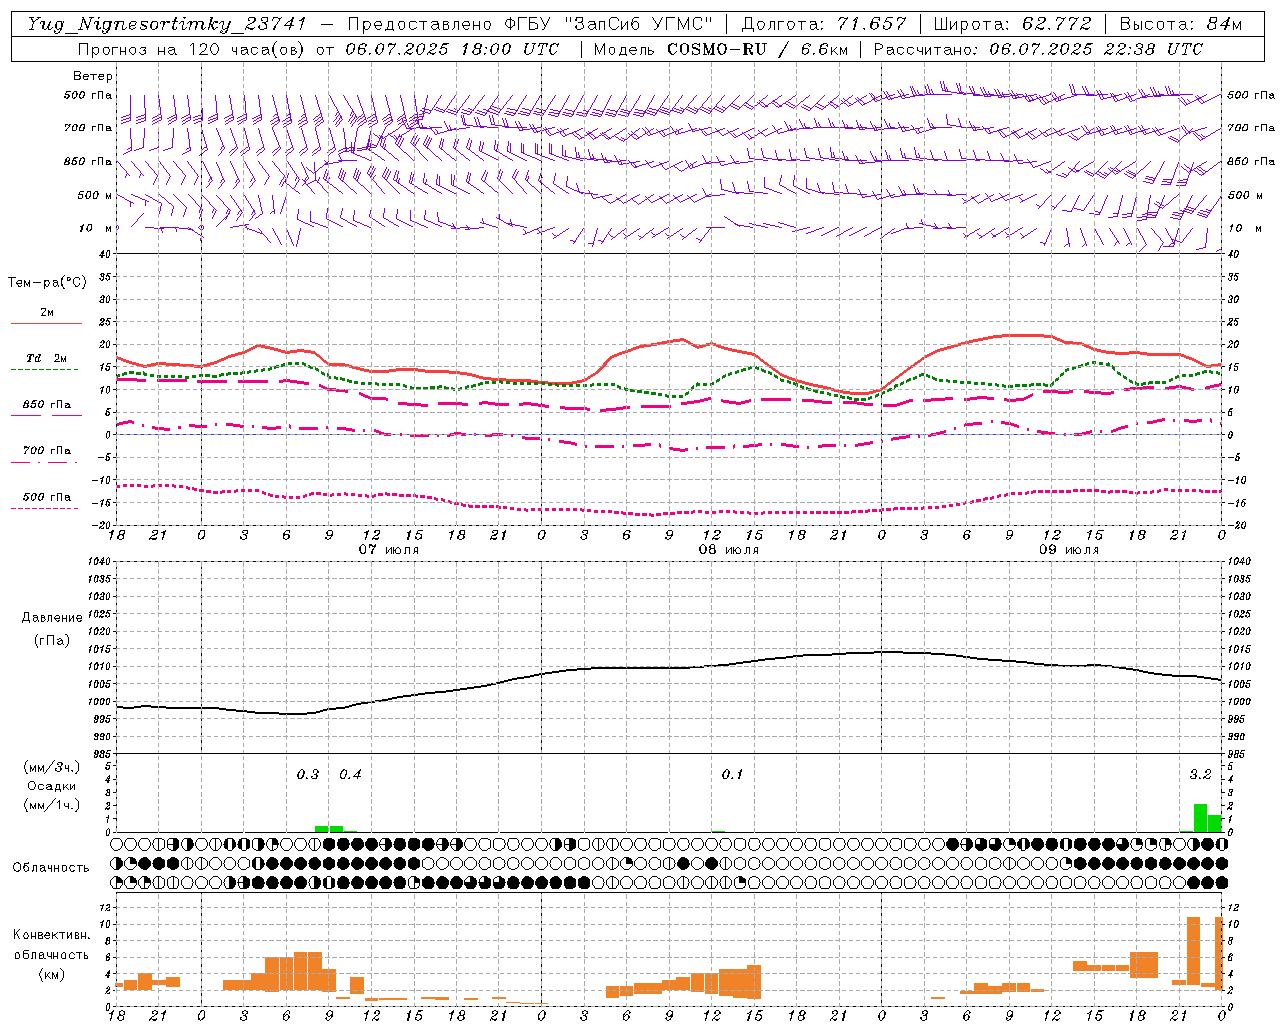
Task: Click the Тем-ра(°C) panel label
Action: pos(47,283)
